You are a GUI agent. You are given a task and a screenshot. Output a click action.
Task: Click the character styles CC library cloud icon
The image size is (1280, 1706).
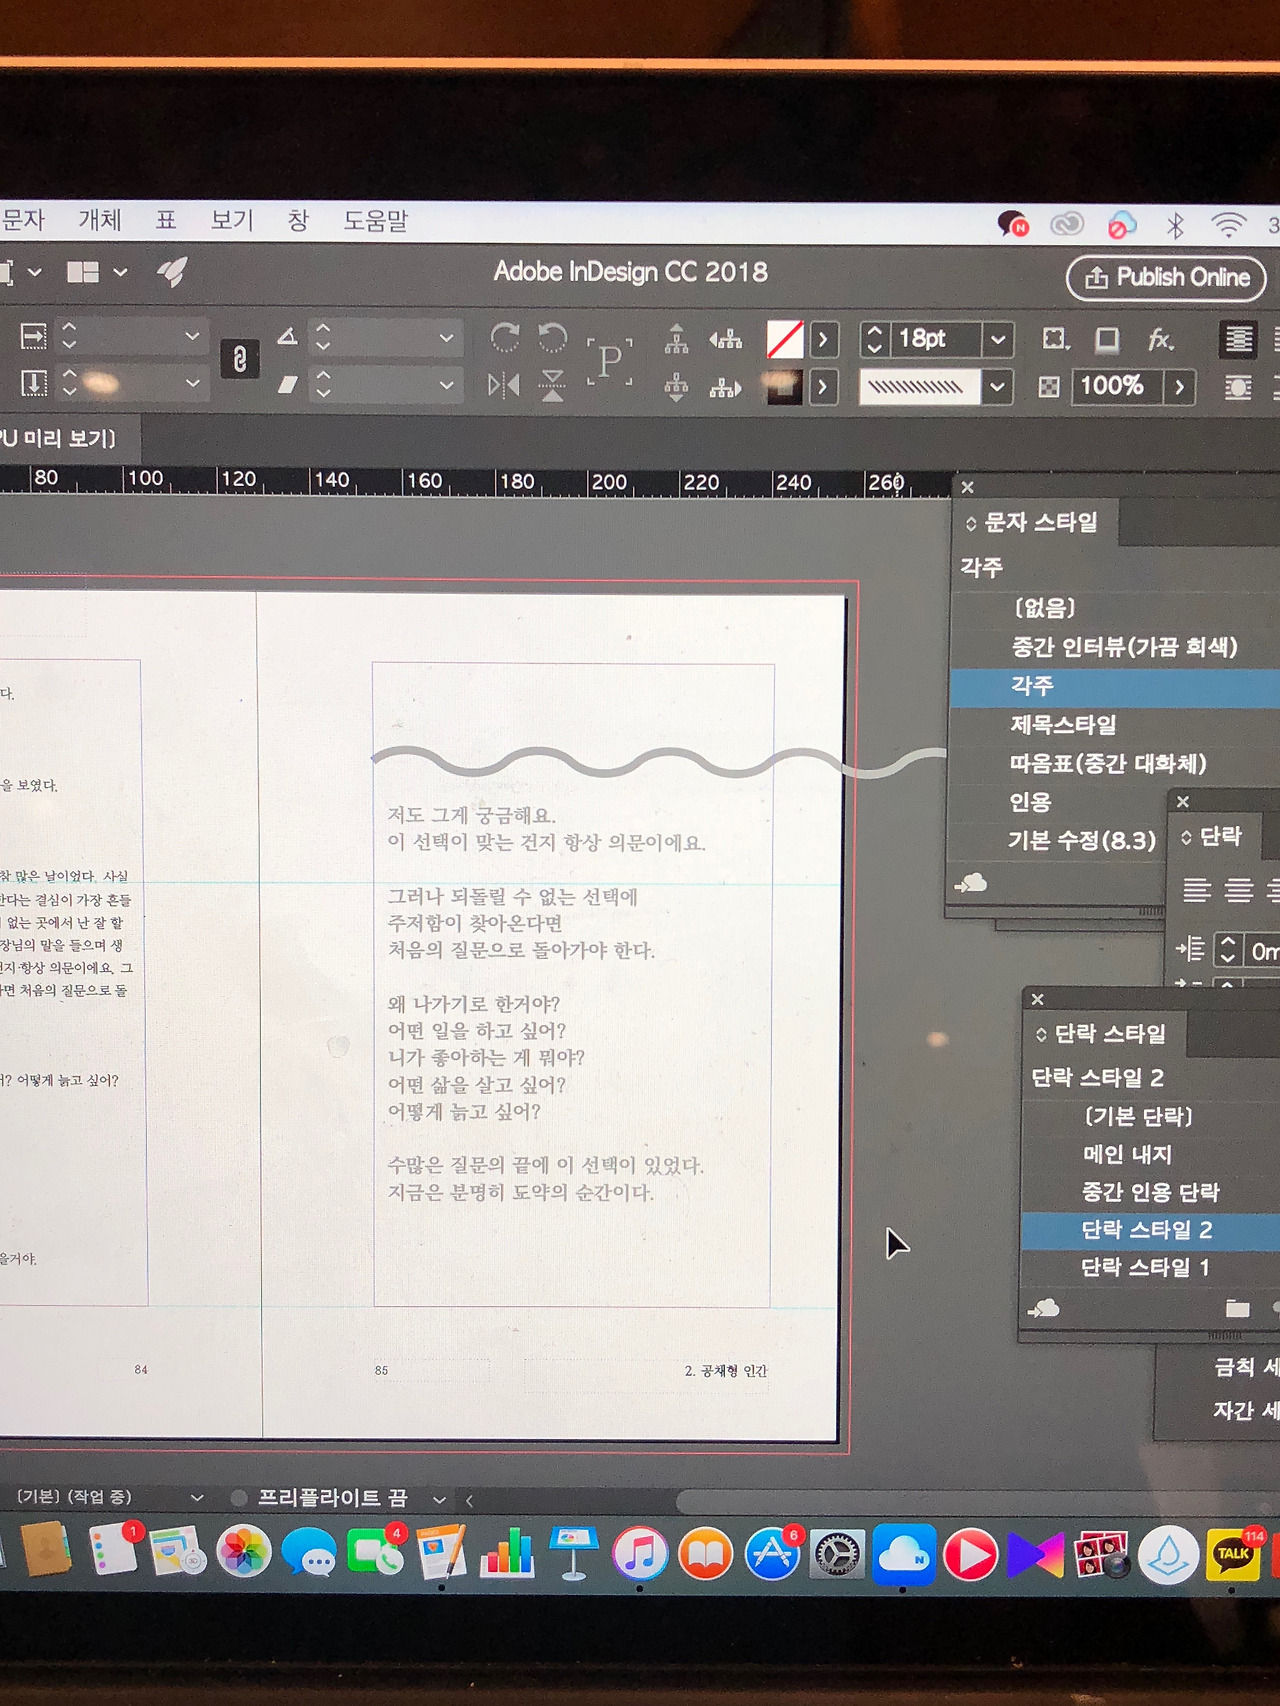971,883
